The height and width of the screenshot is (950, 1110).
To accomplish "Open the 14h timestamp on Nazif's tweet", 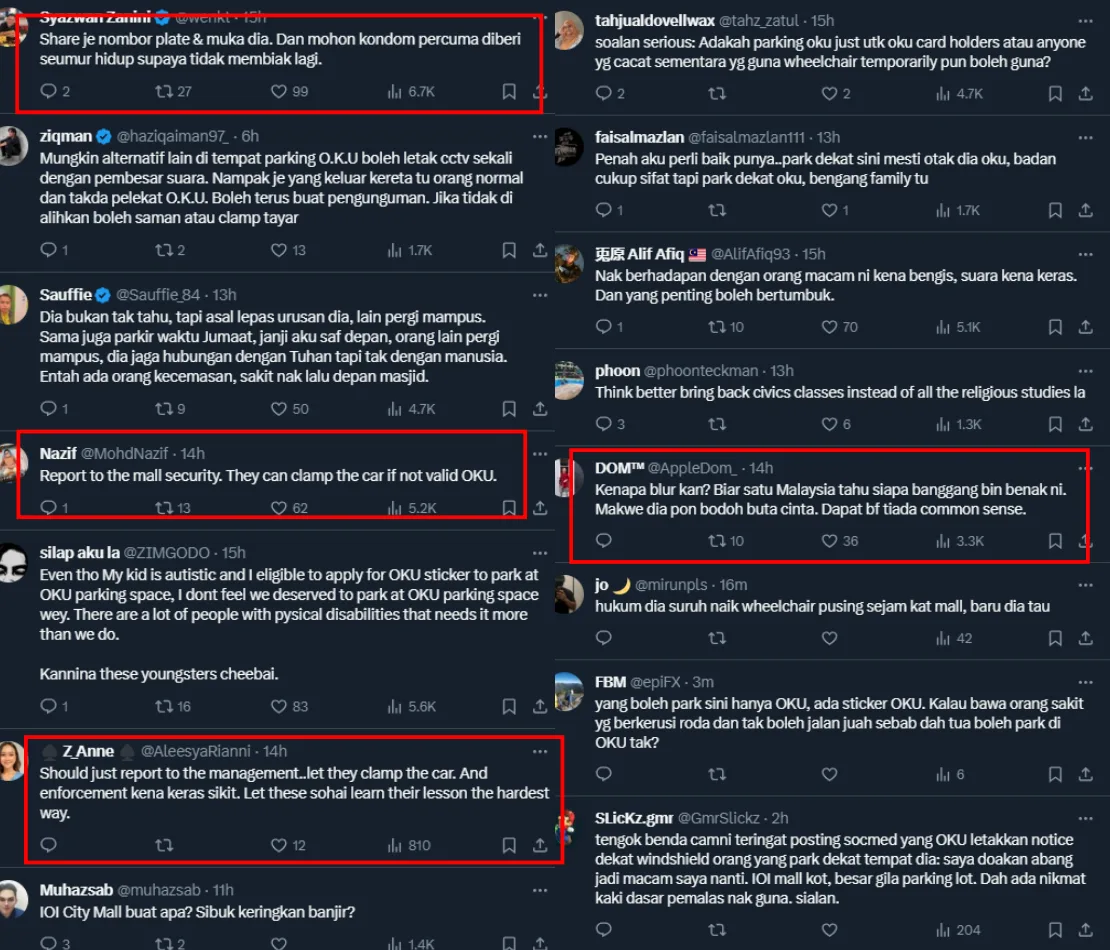I will tap(192, 453).
